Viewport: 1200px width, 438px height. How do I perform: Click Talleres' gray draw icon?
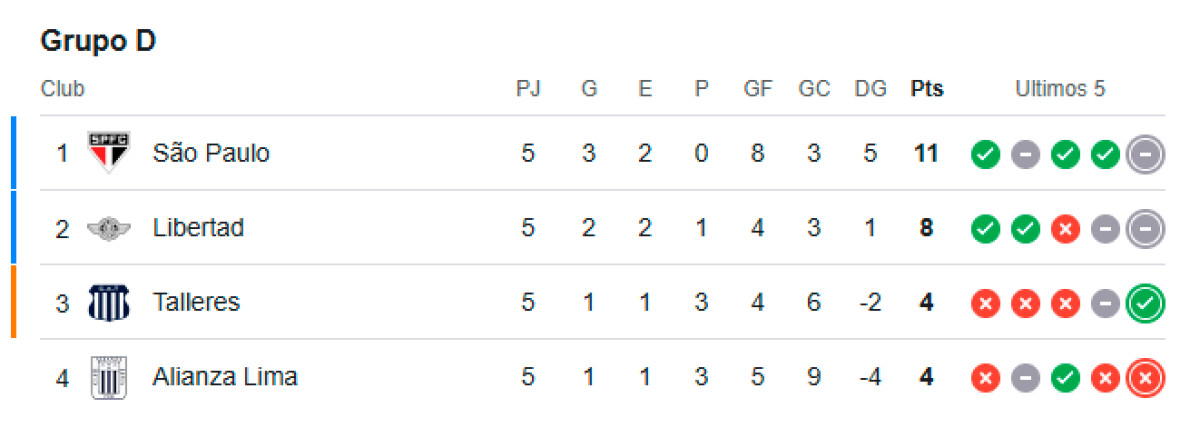click(1105, 303)
